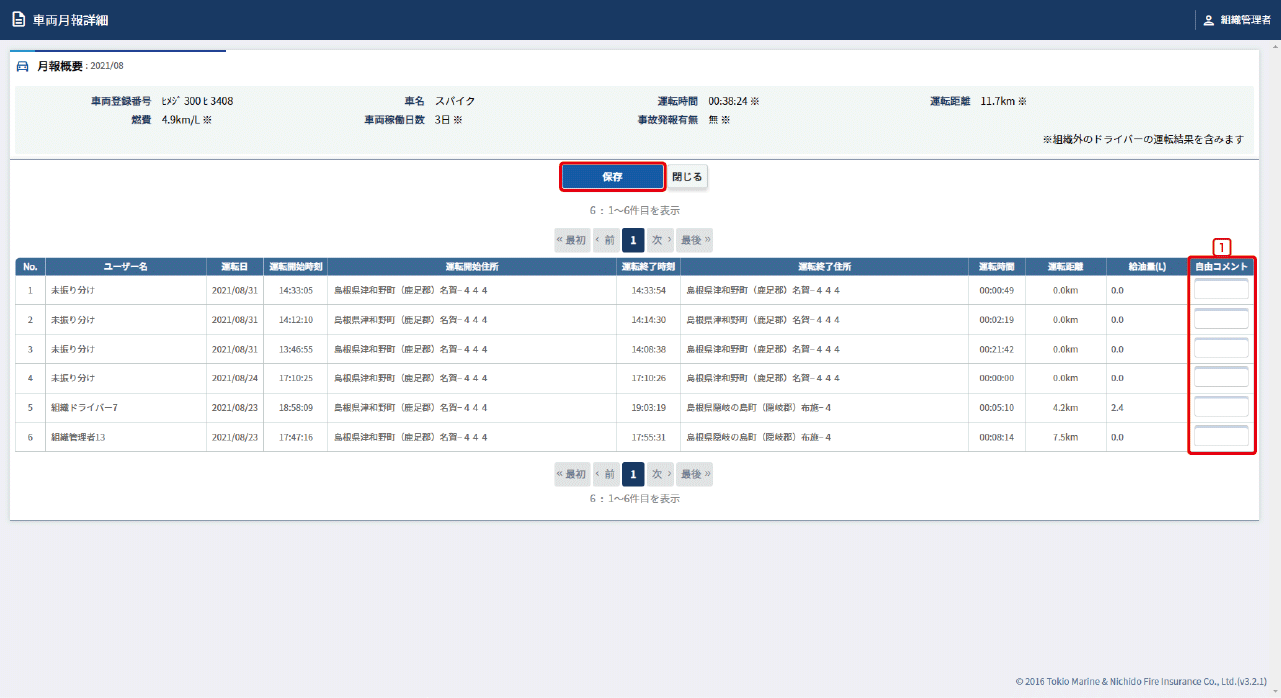Focus the free comment field for row 3
This screenshot has width=1281, height=698.
pos(1221,349)
